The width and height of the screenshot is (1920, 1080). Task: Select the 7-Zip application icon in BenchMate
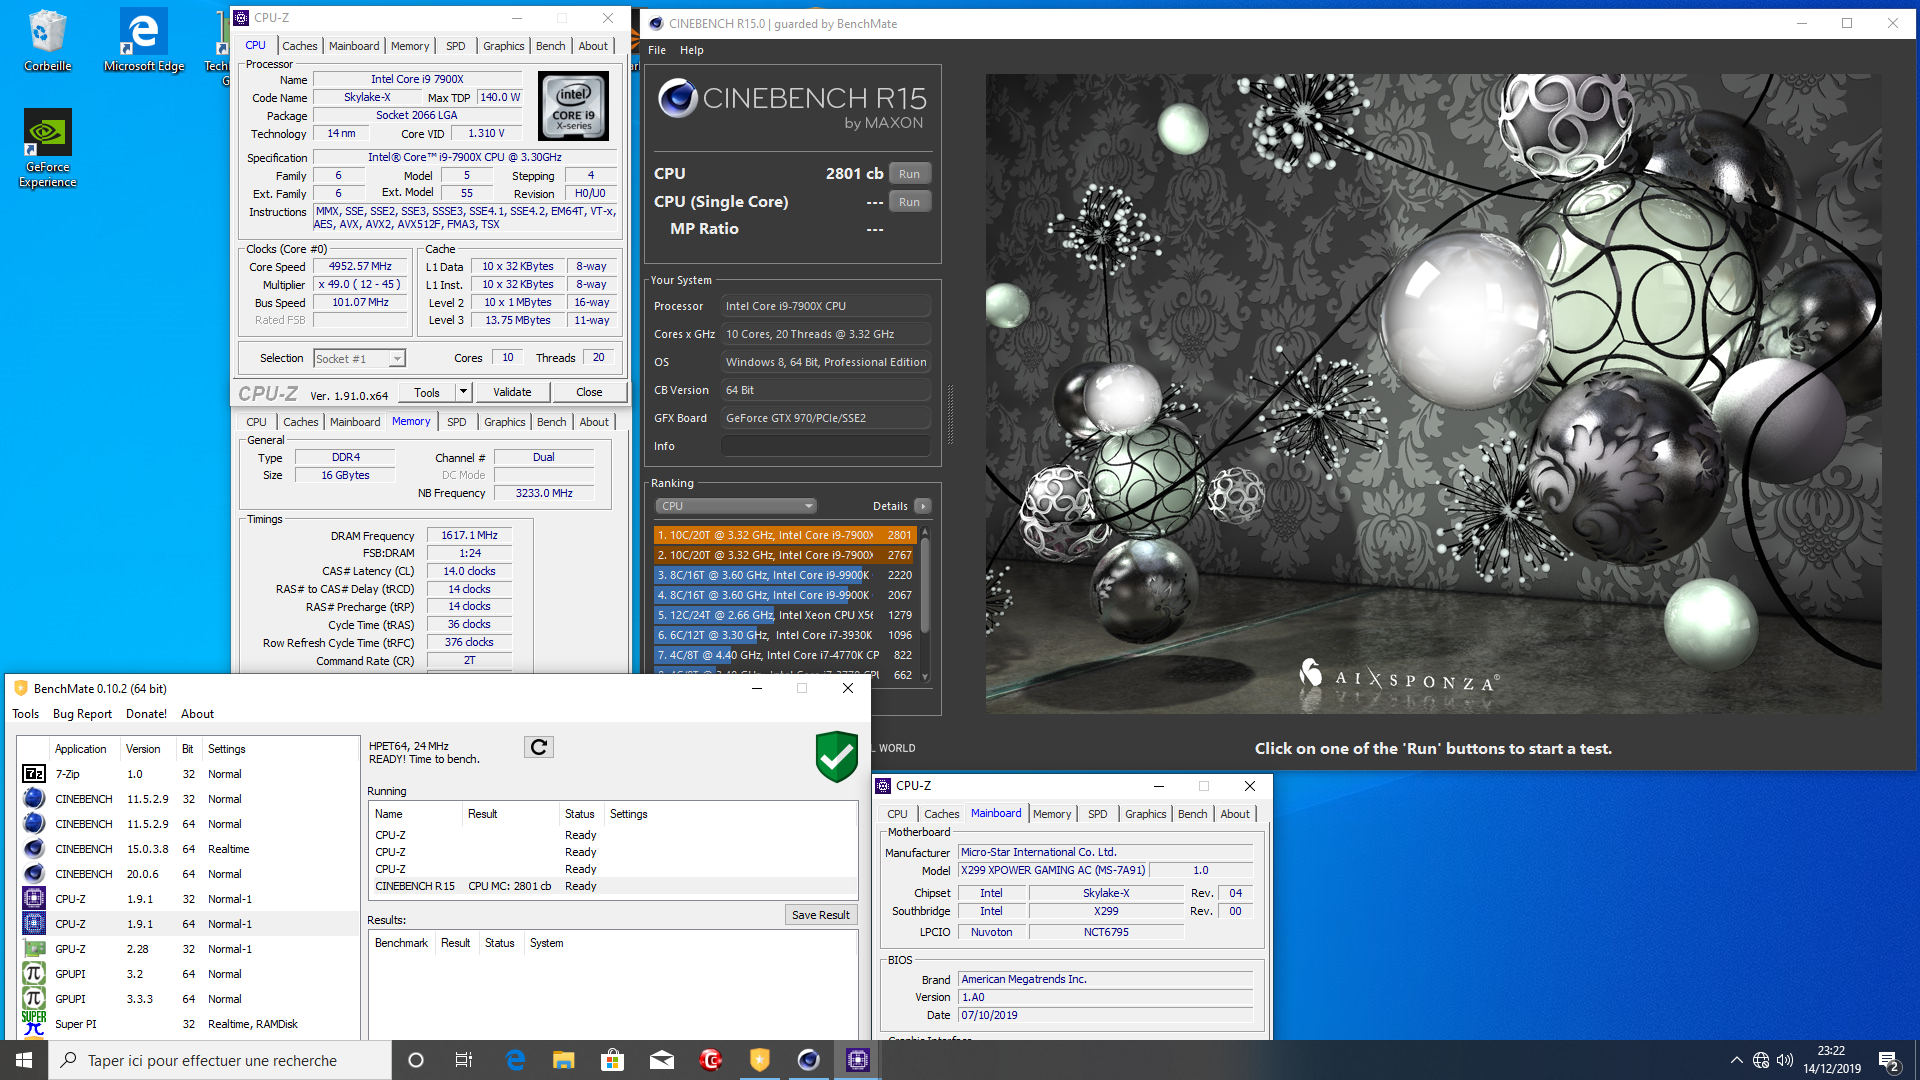[x=34, y=774]
